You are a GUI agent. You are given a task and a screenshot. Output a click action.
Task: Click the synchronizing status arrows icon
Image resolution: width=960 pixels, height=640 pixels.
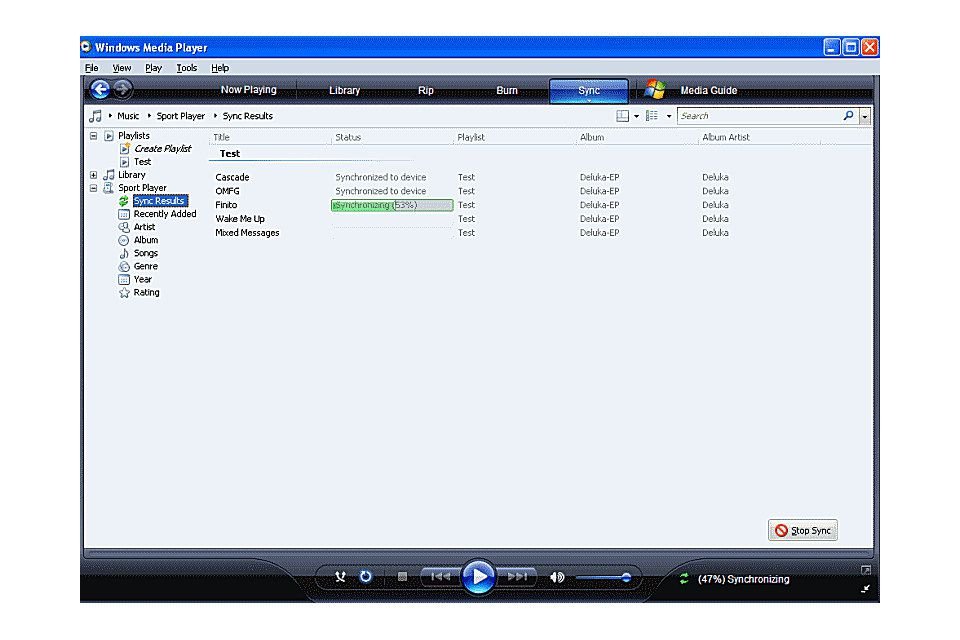click(684, 579)
